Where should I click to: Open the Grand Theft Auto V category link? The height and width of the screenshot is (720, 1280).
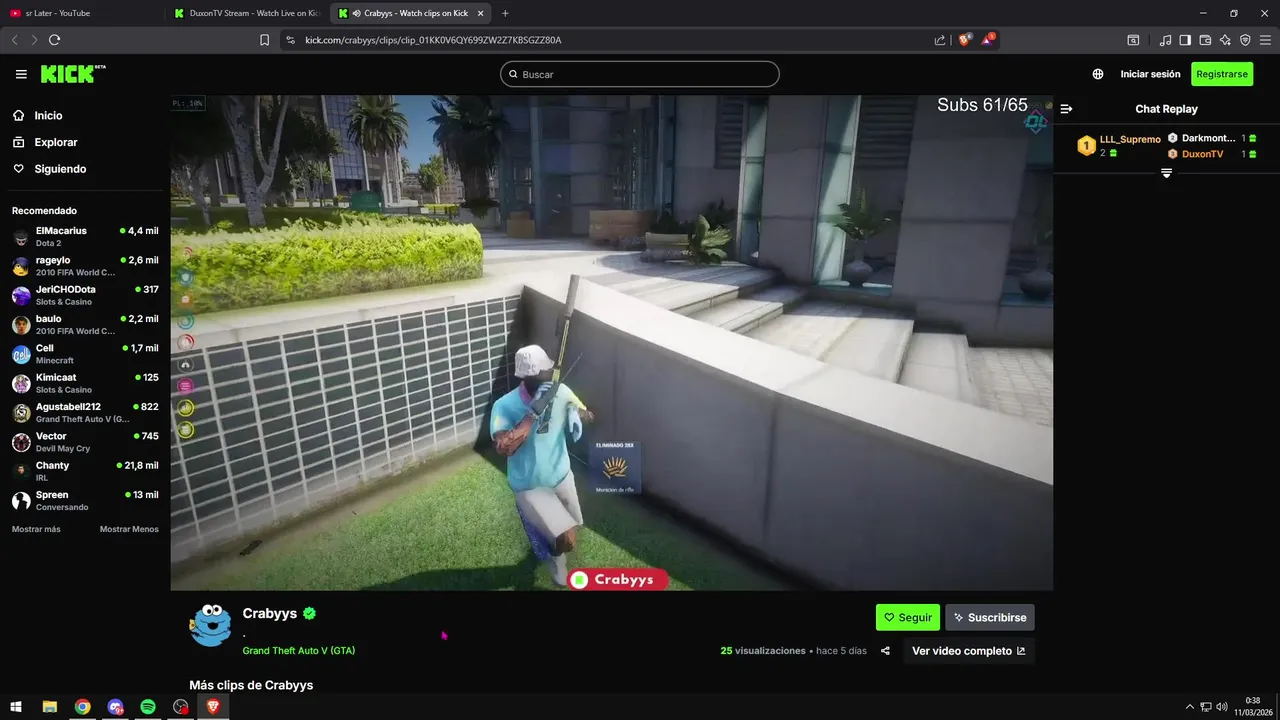(299, 651)
